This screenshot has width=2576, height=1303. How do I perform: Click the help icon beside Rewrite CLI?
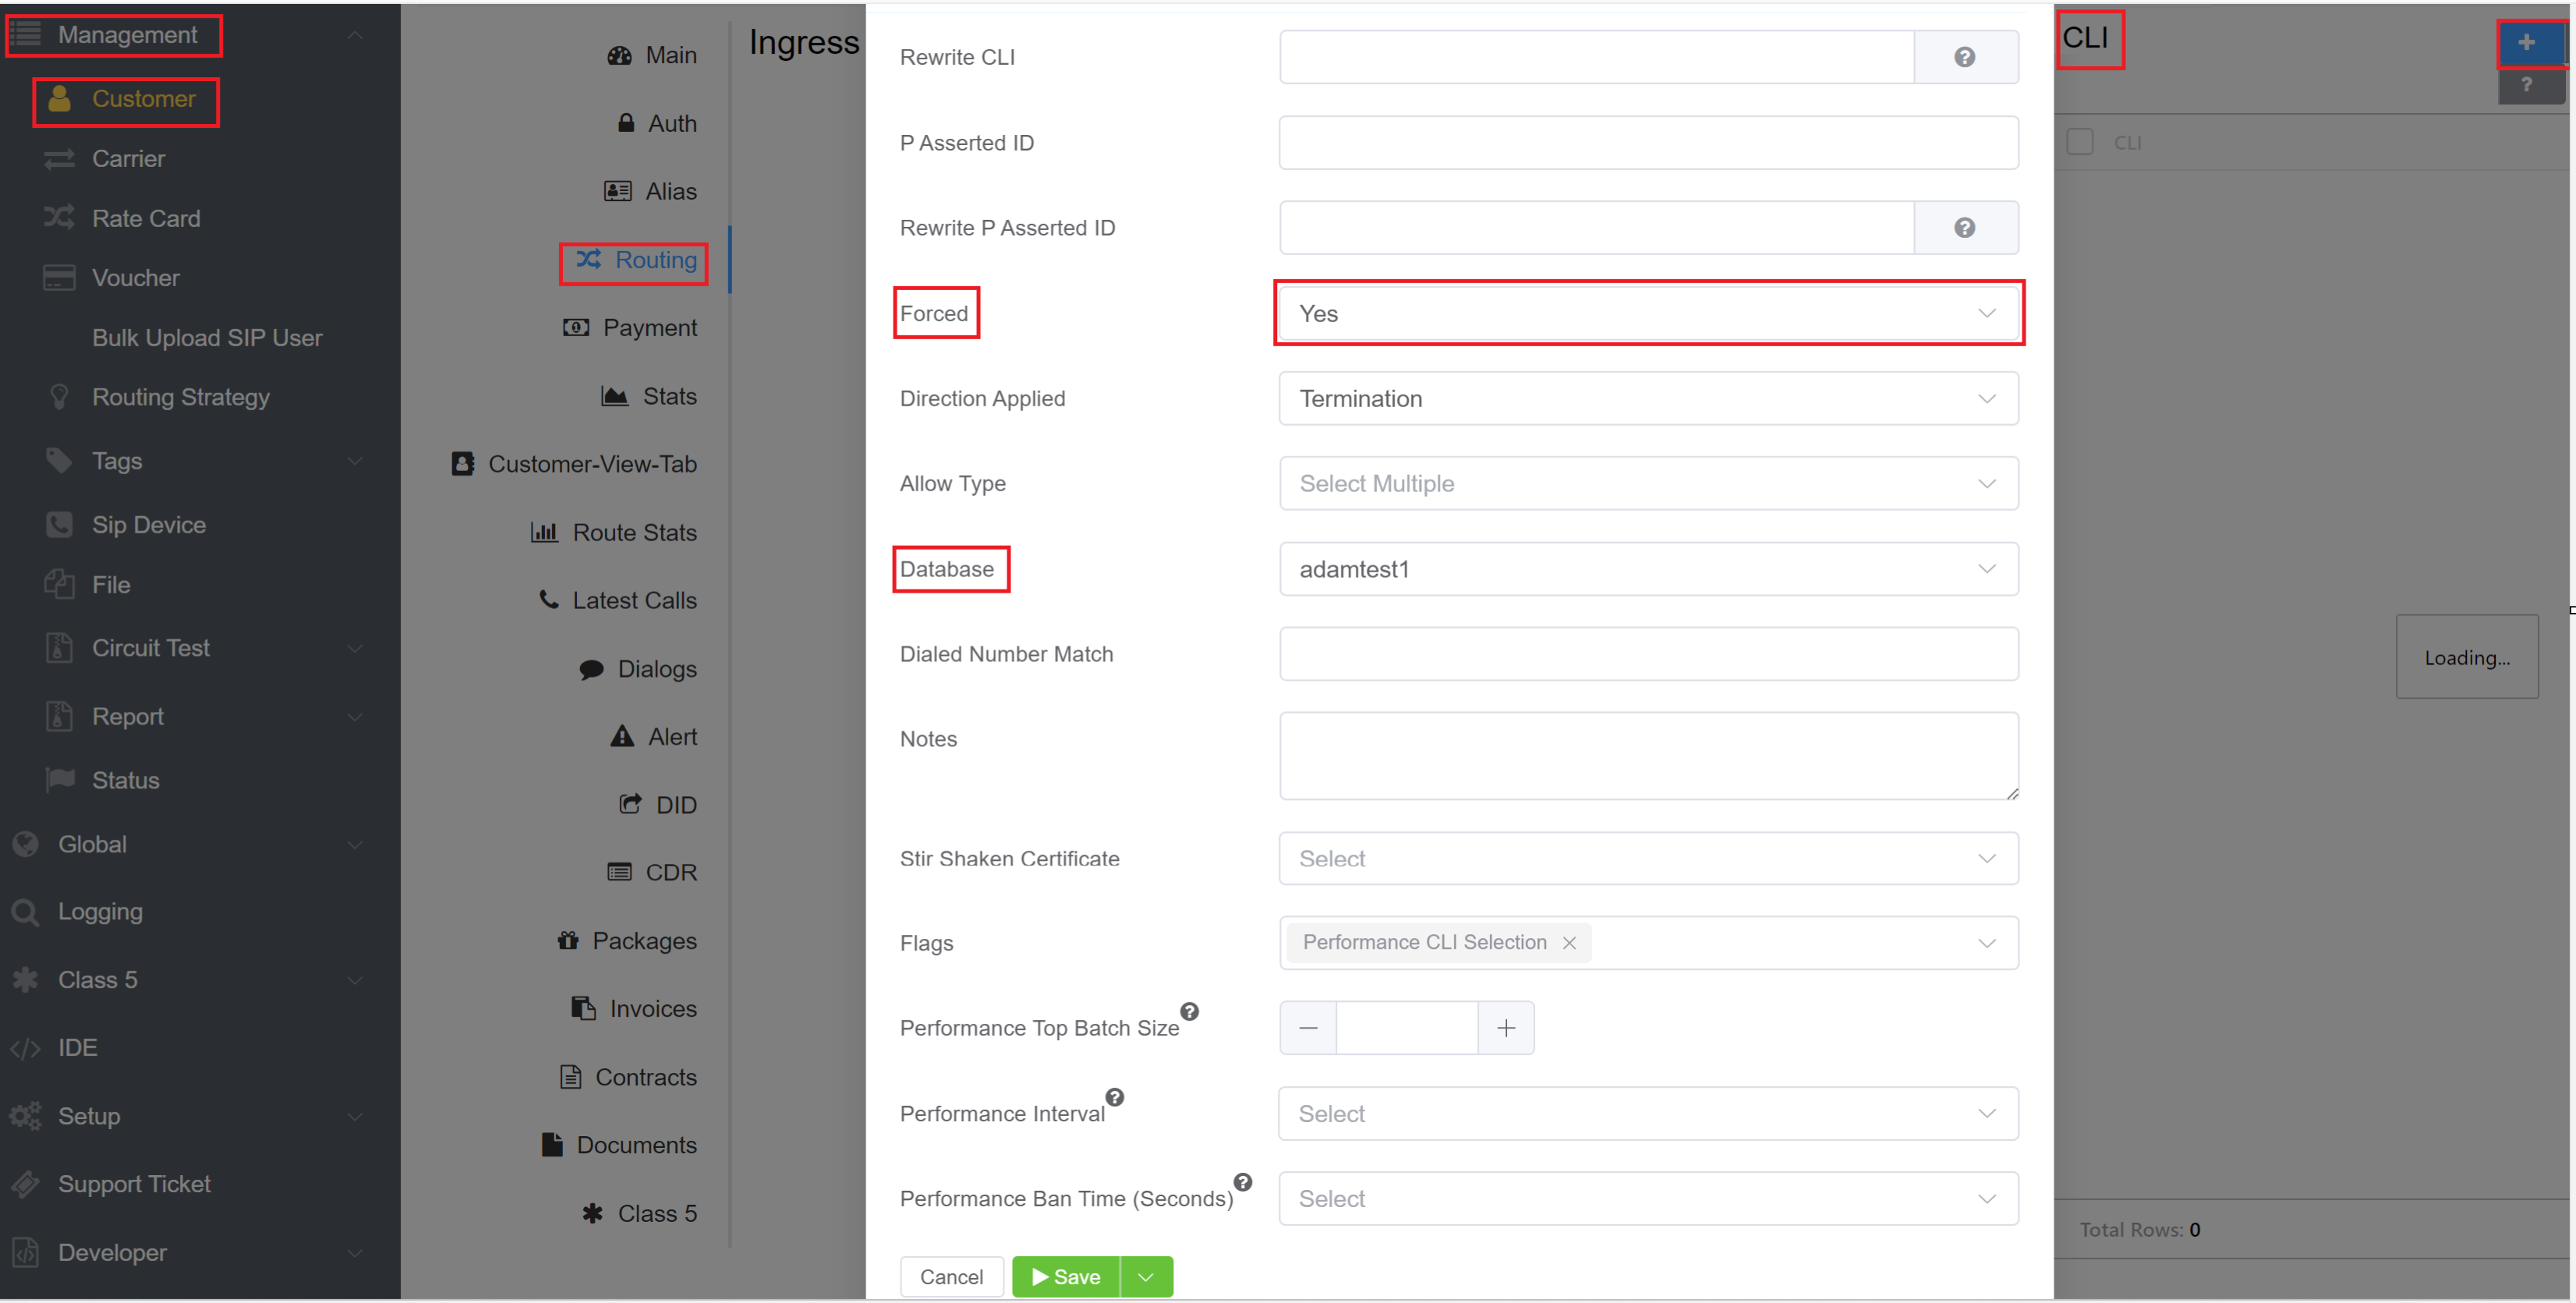point(1964,57)
